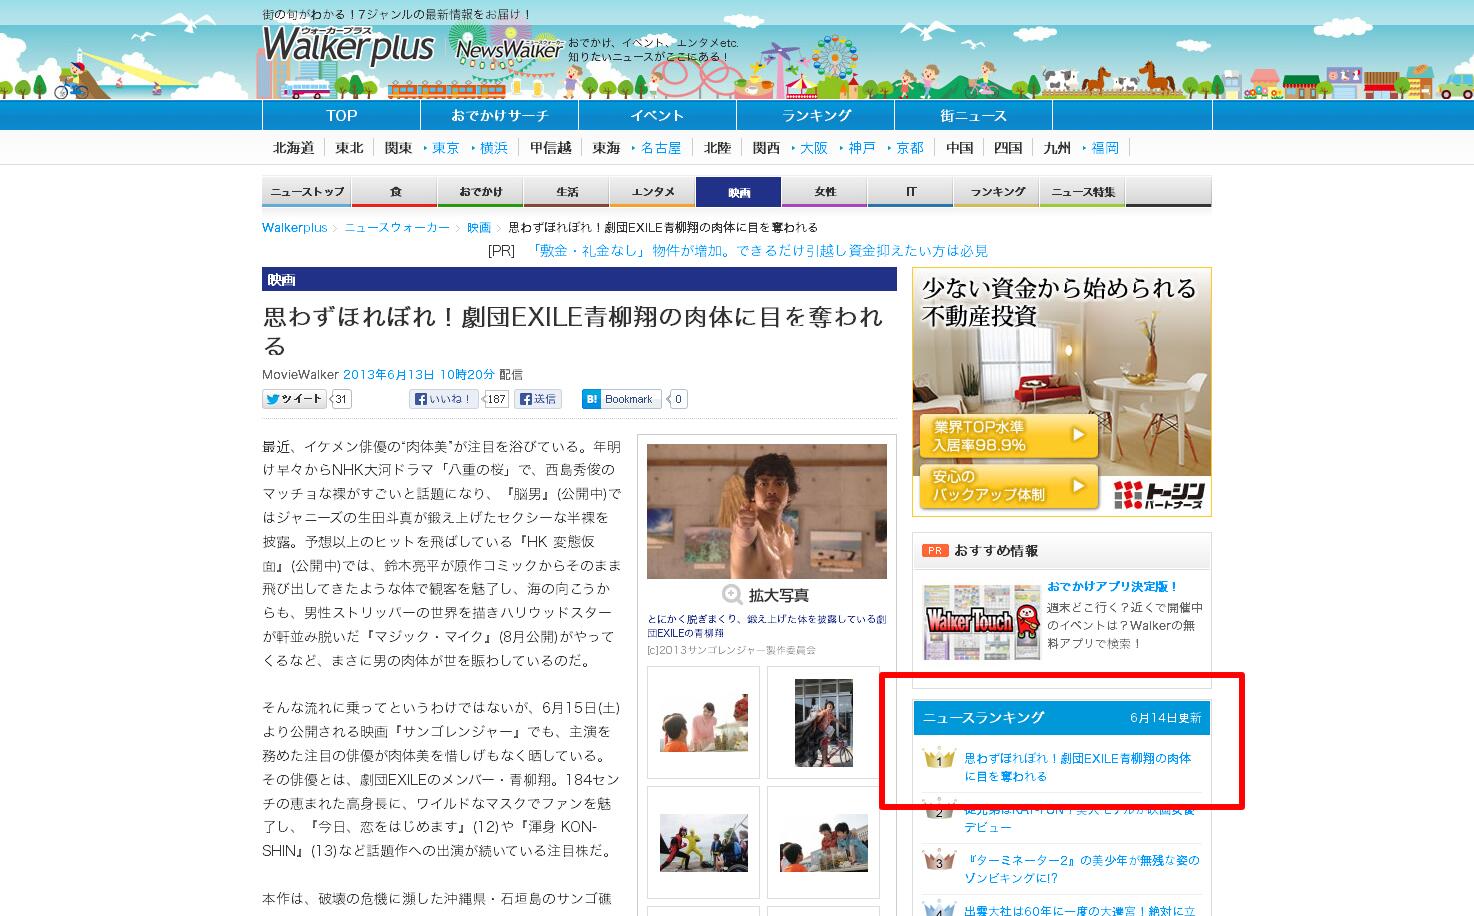Click the トーシン パートナーズ logo in the ad

pos(1160,493)
